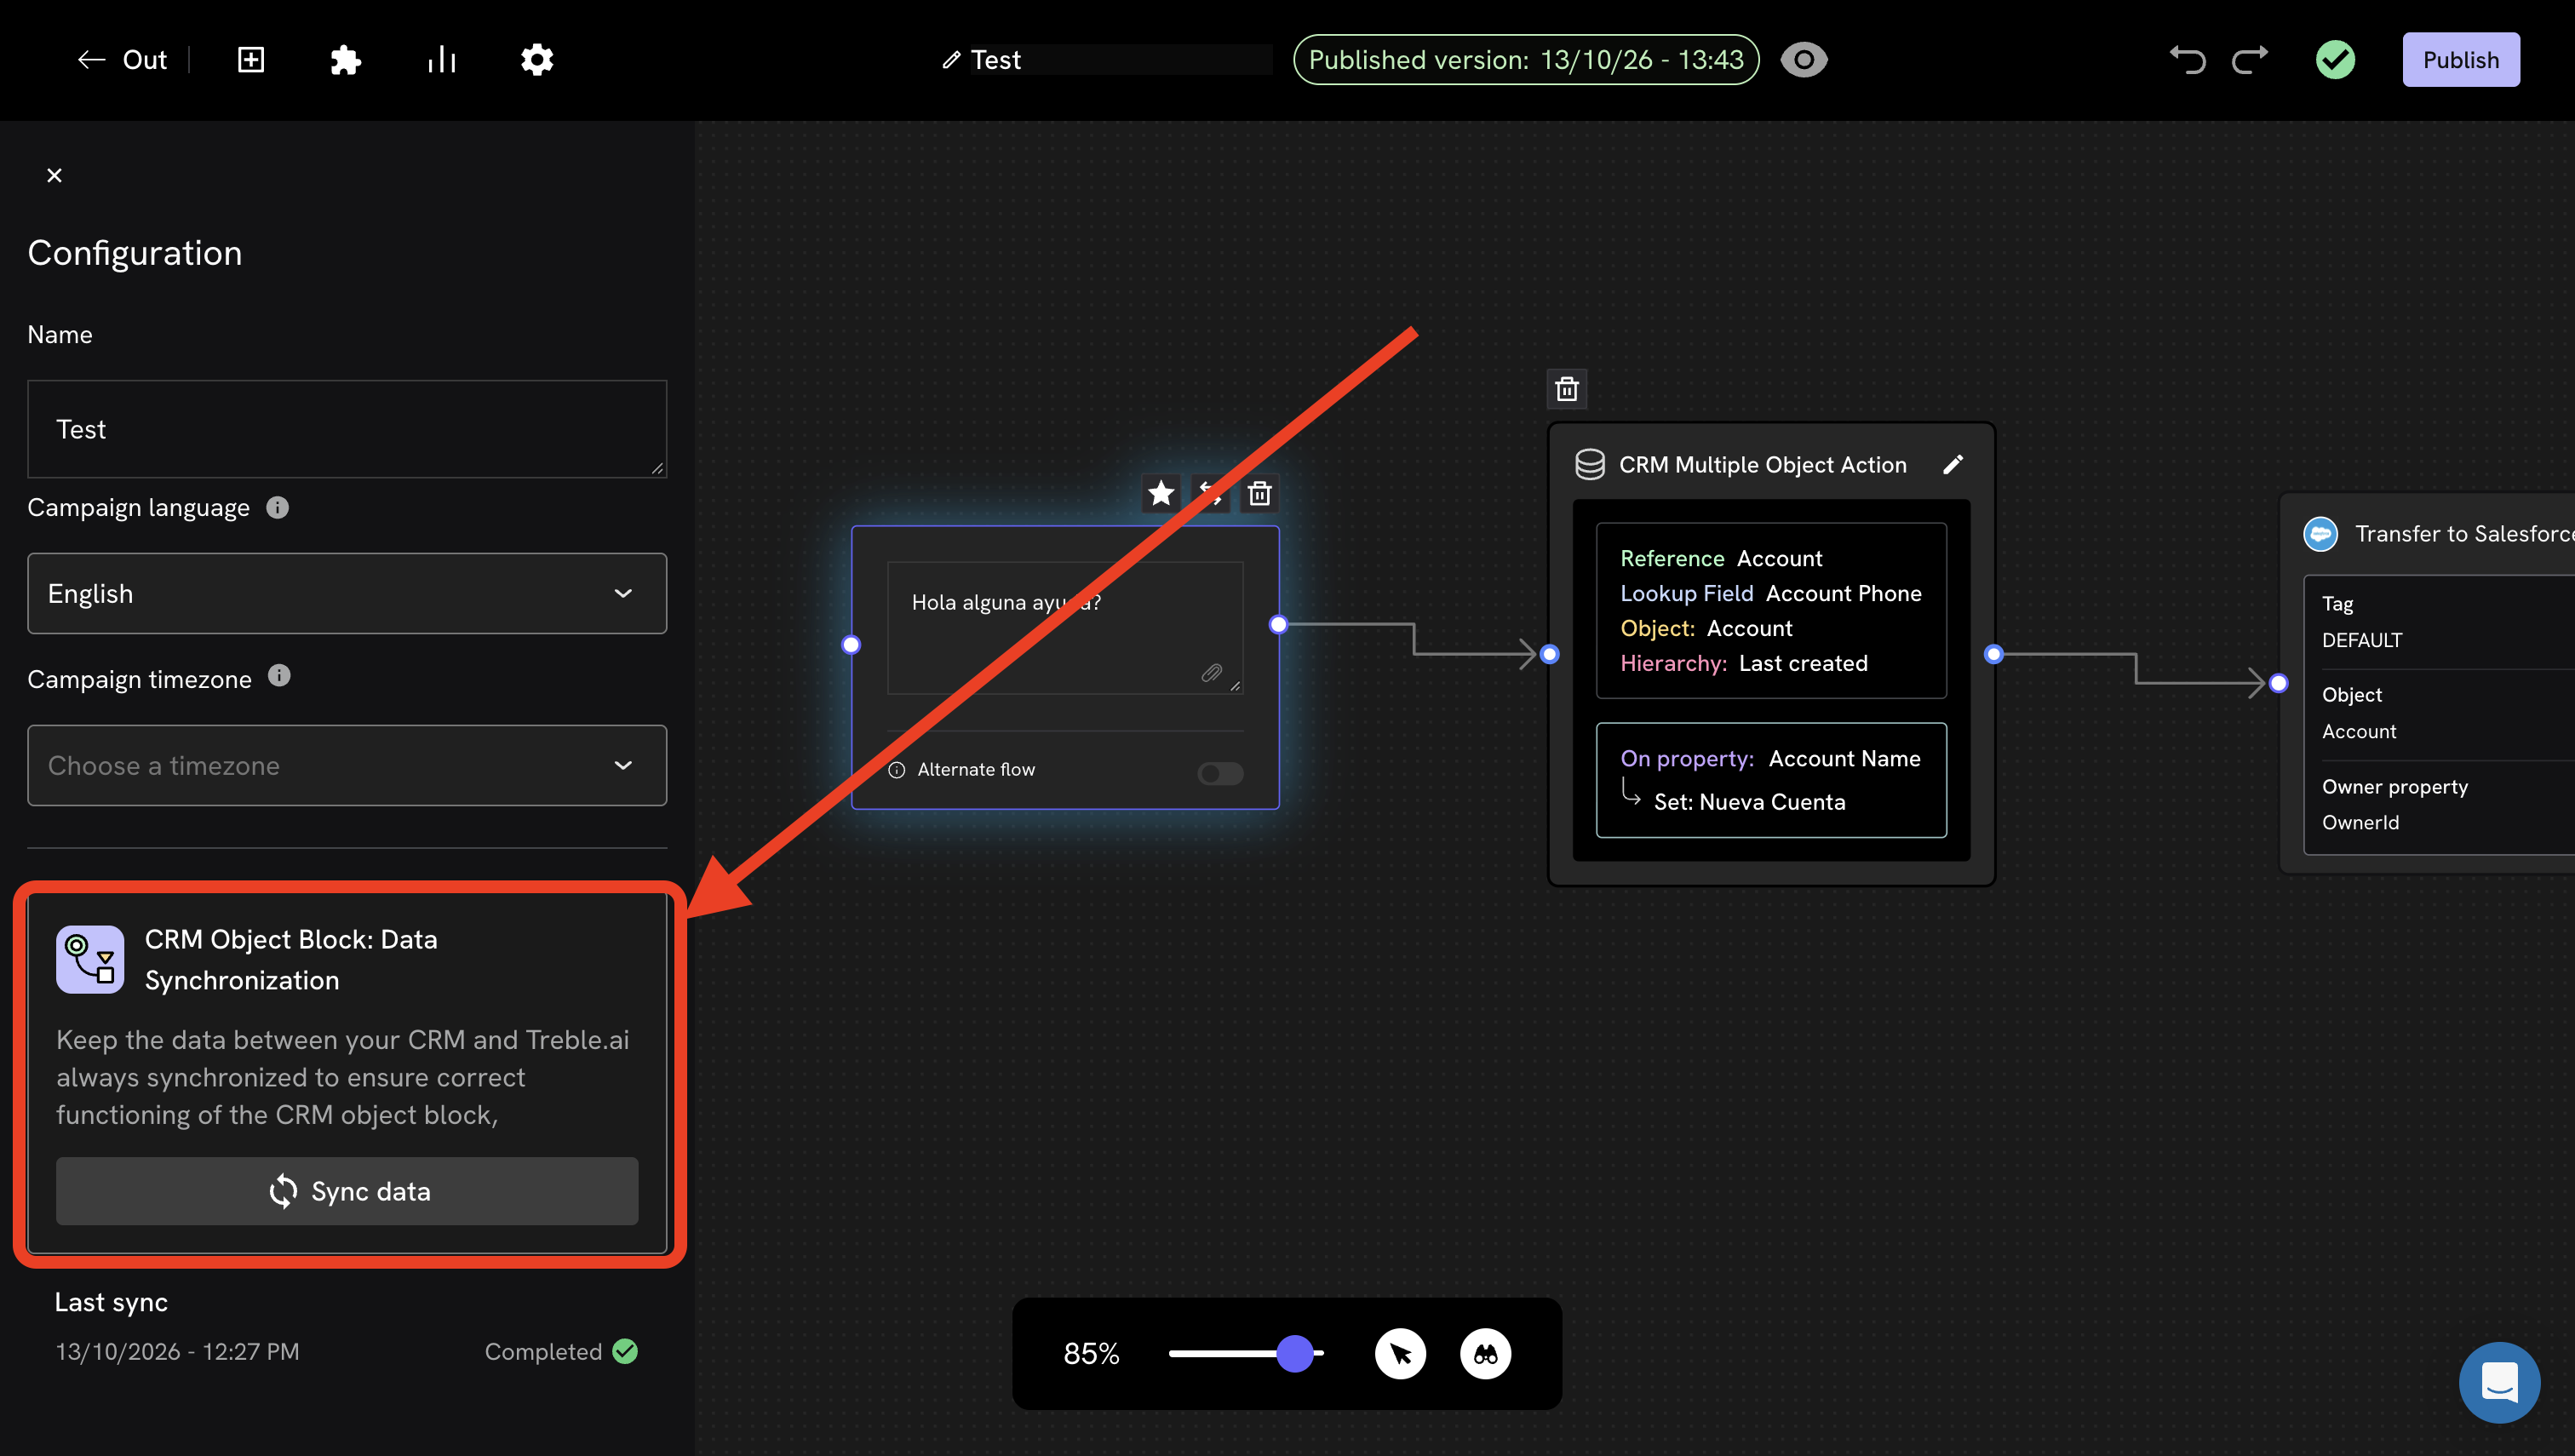Click the Published version badge
The width and height of the screenshot is (2575, 1456).
(1526, 60)
